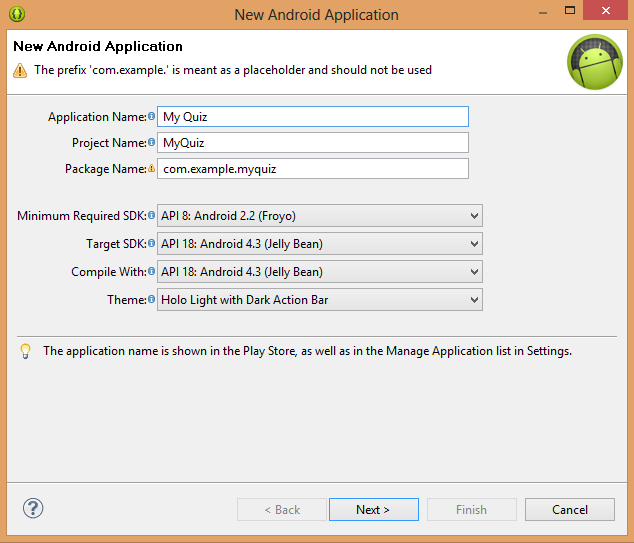Click the disabled Finish button
The height and width of the screenshot is (543, 634).
[x=471, y=509]
